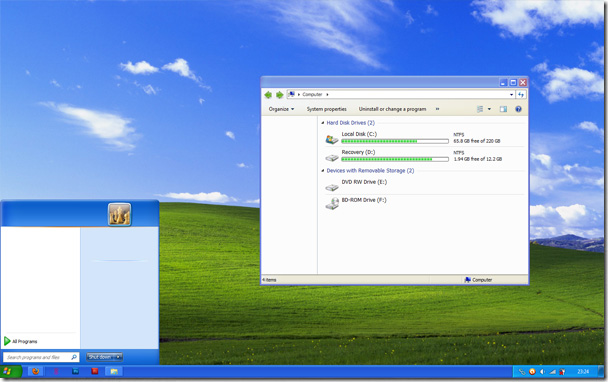608x382 pixels.
Task: Collapse Devices with Removable Storage group
Action: 323,171
